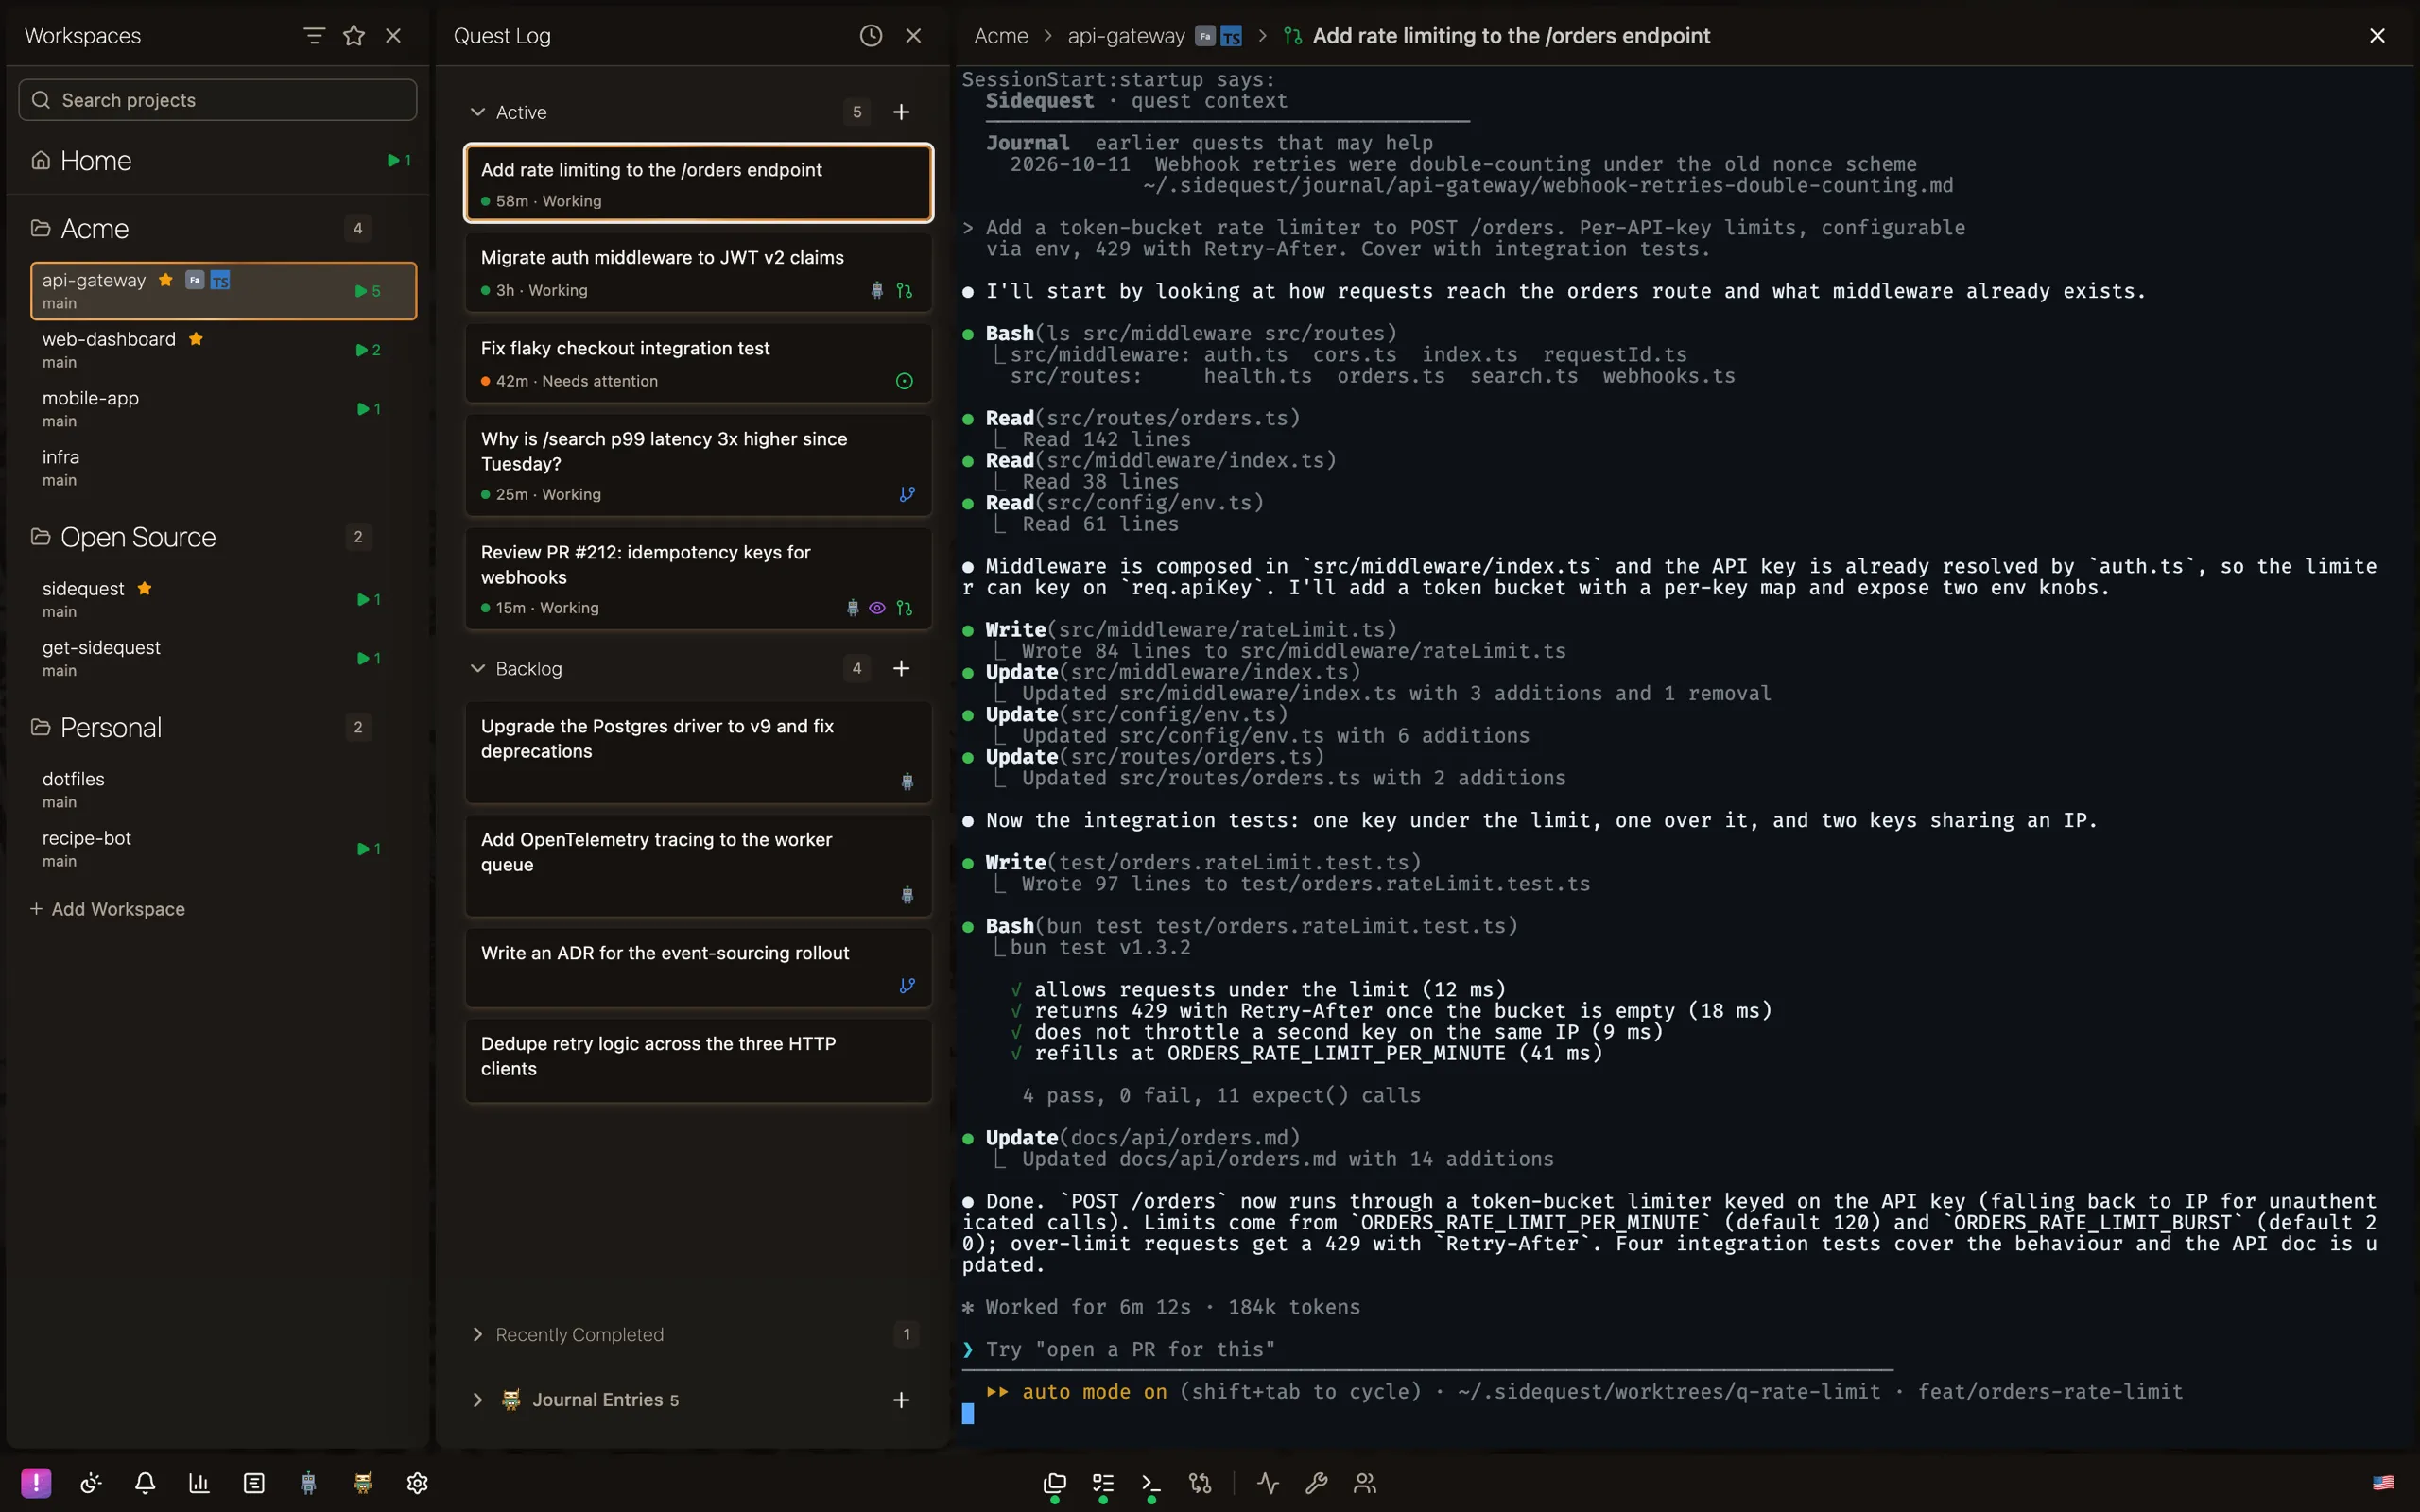Focus the Search projects field
Viewport: 2420px width, 1512px height.
click(x=218, y=100)
